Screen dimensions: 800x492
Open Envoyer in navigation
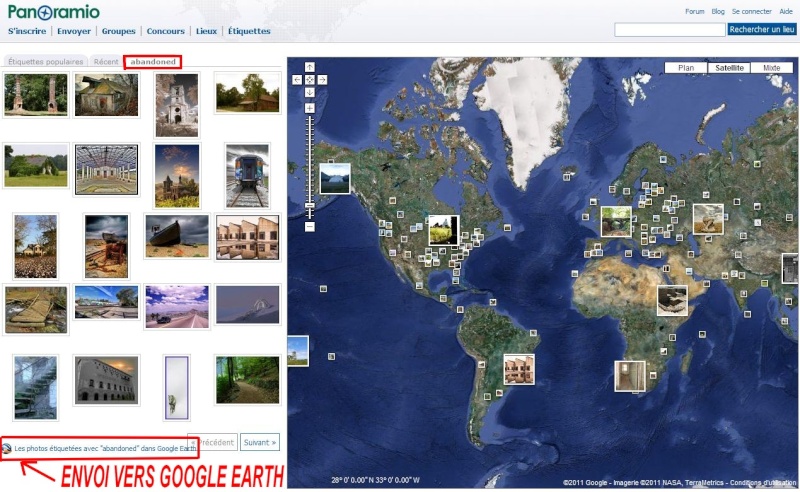[x=74, y=31]
